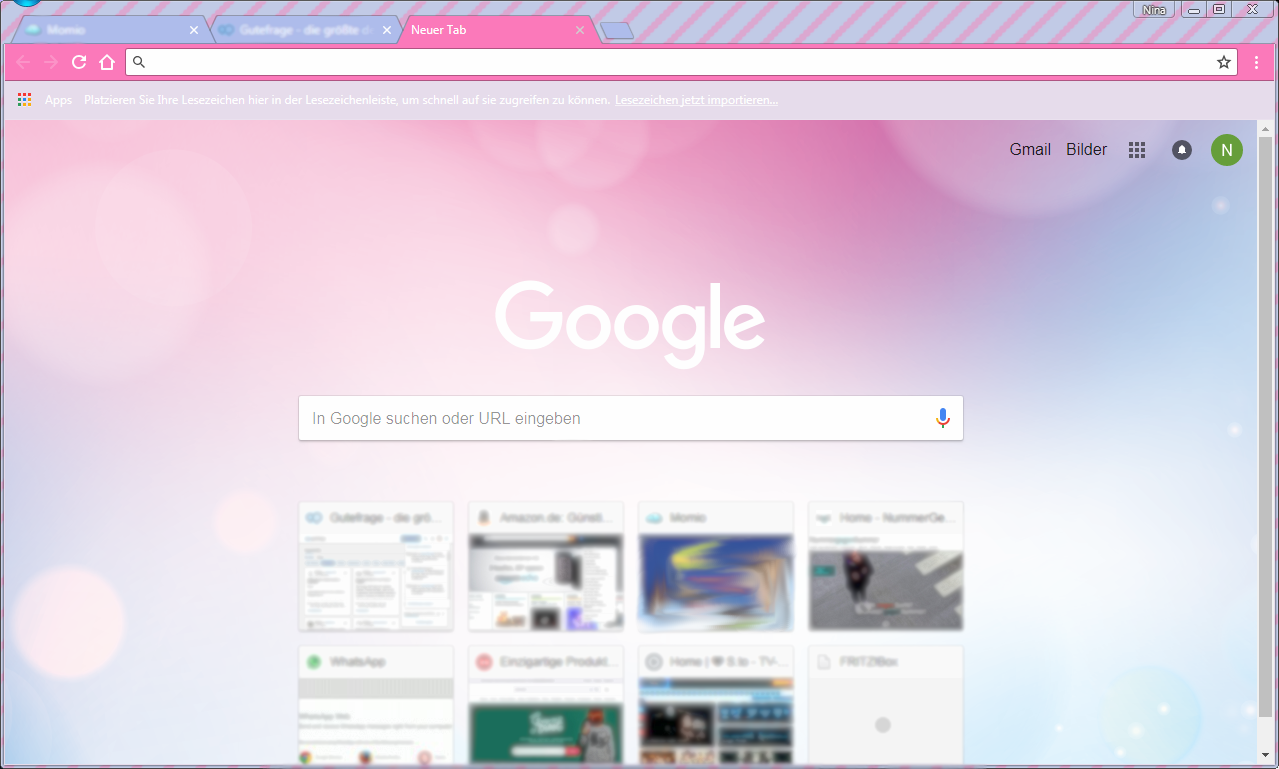This screenshot has height=769, width=1279.
Task: Click the Bilder link
Action: click(x=1086, y=149)
